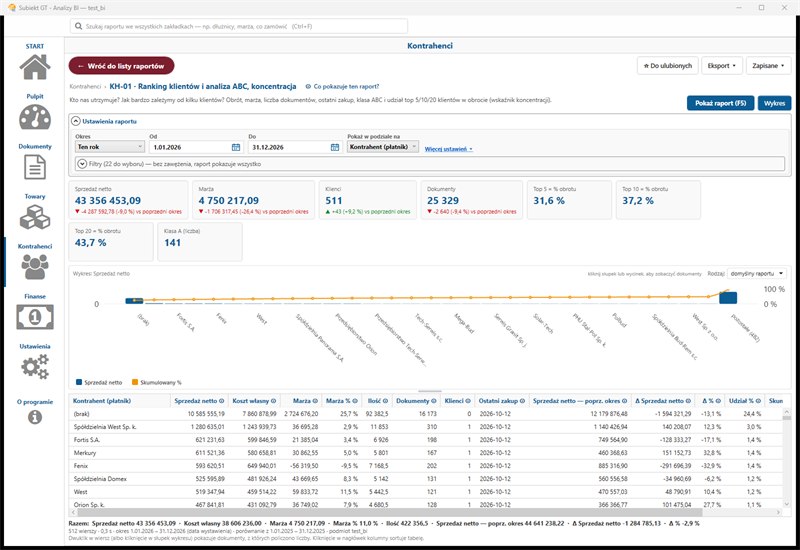Viewport: 800px width, 550px height.
Task: Click the Skumulowany % legend swatch
Action: click(135, 382)
